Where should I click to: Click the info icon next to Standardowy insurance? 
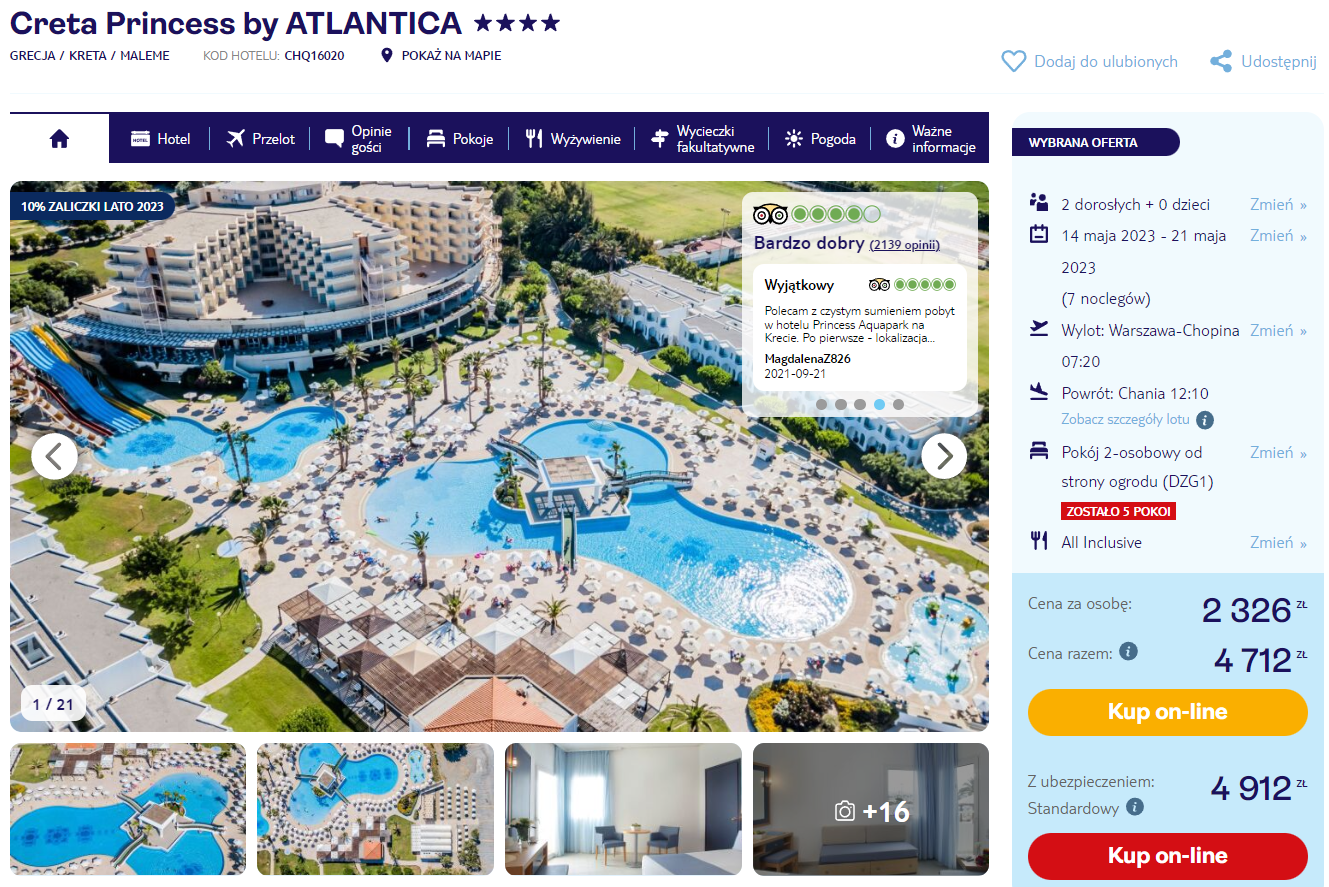coord(1134,807)
